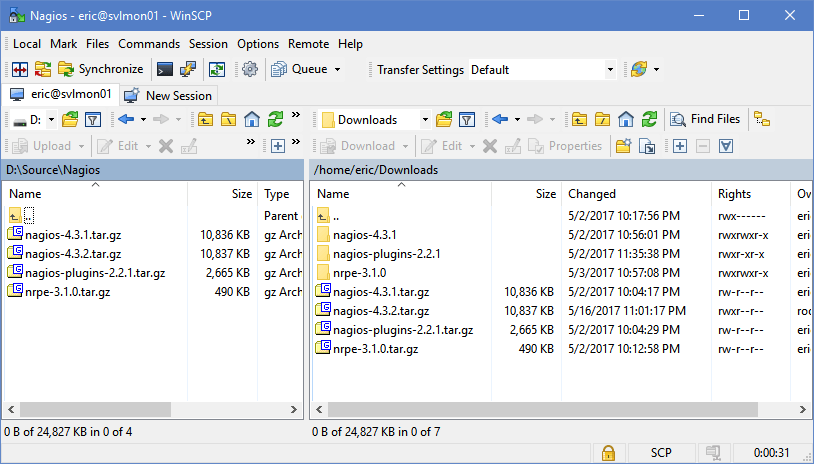Click local panel open directory icon
814x464 pixels.
click(70, 120)
